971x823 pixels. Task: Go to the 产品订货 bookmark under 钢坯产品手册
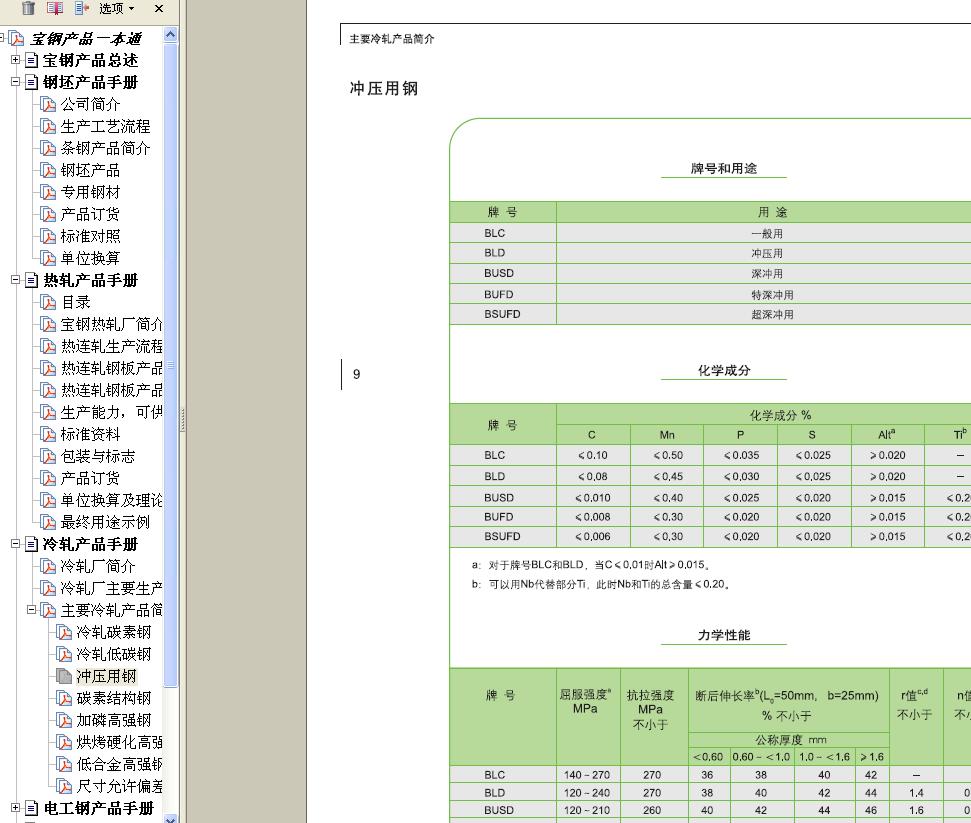[90, 214]
